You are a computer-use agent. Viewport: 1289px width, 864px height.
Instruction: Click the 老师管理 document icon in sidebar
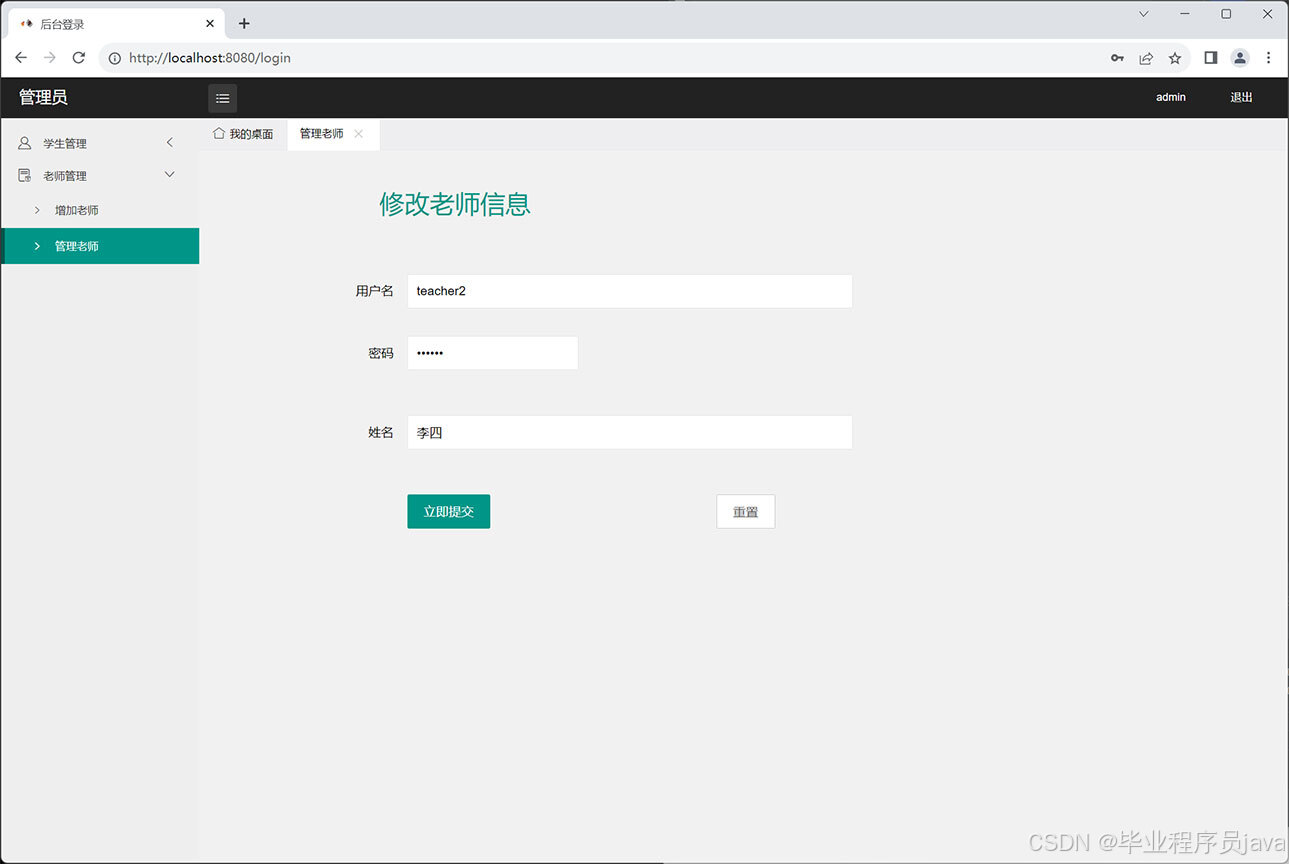click(x=25, y=175)
